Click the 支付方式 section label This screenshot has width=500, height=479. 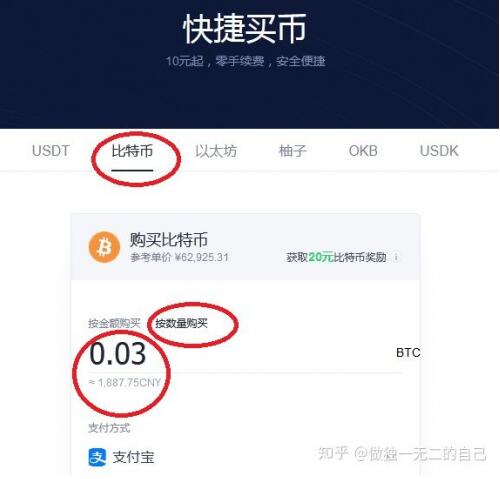(x=109, y=428)
